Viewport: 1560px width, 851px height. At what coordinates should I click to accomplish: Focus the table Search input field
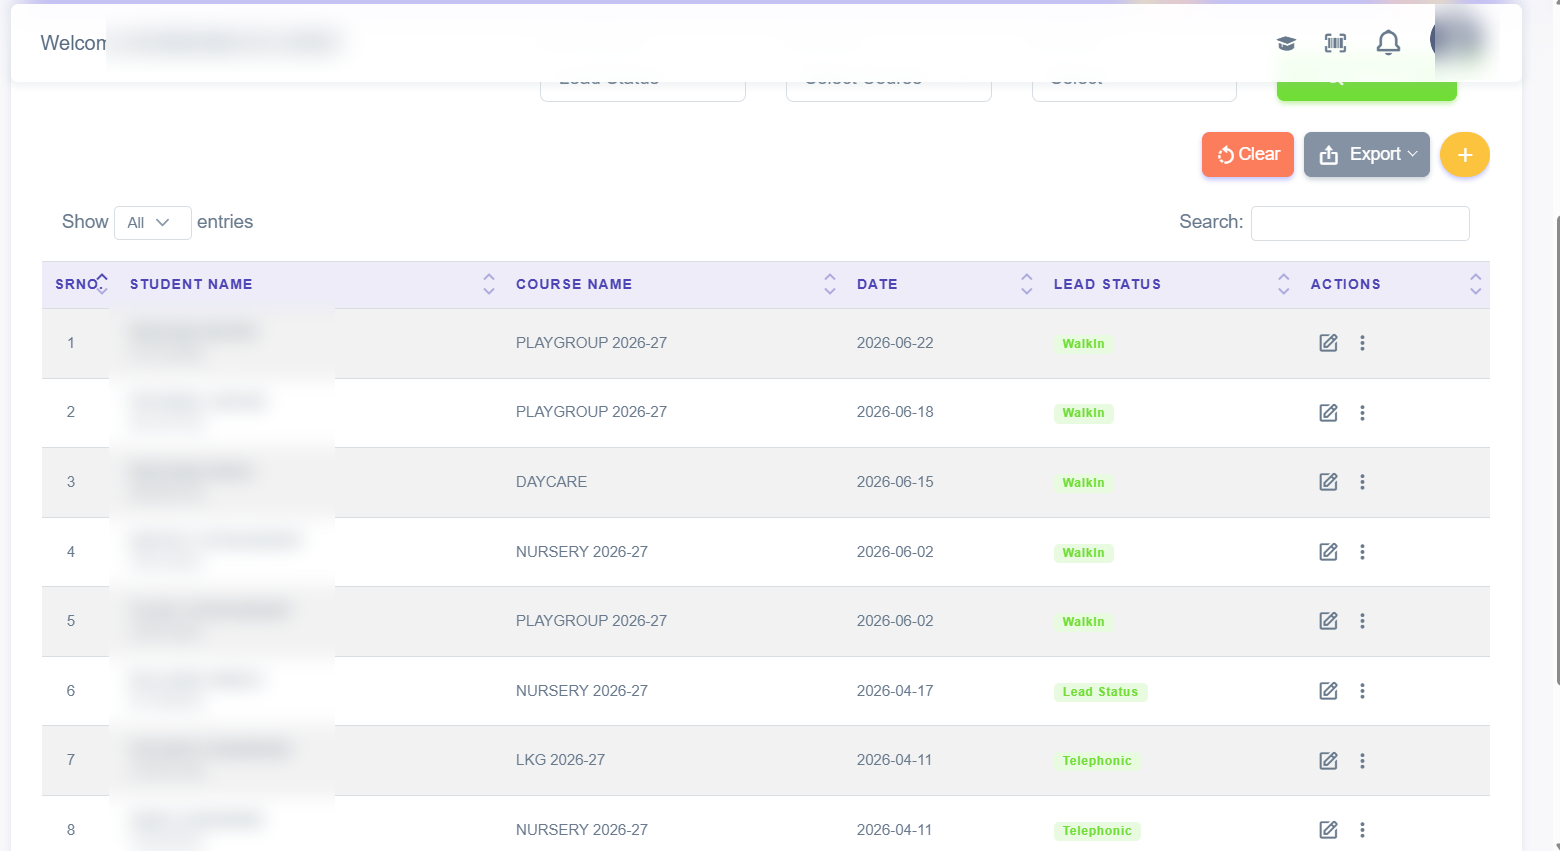[1360, 223]
